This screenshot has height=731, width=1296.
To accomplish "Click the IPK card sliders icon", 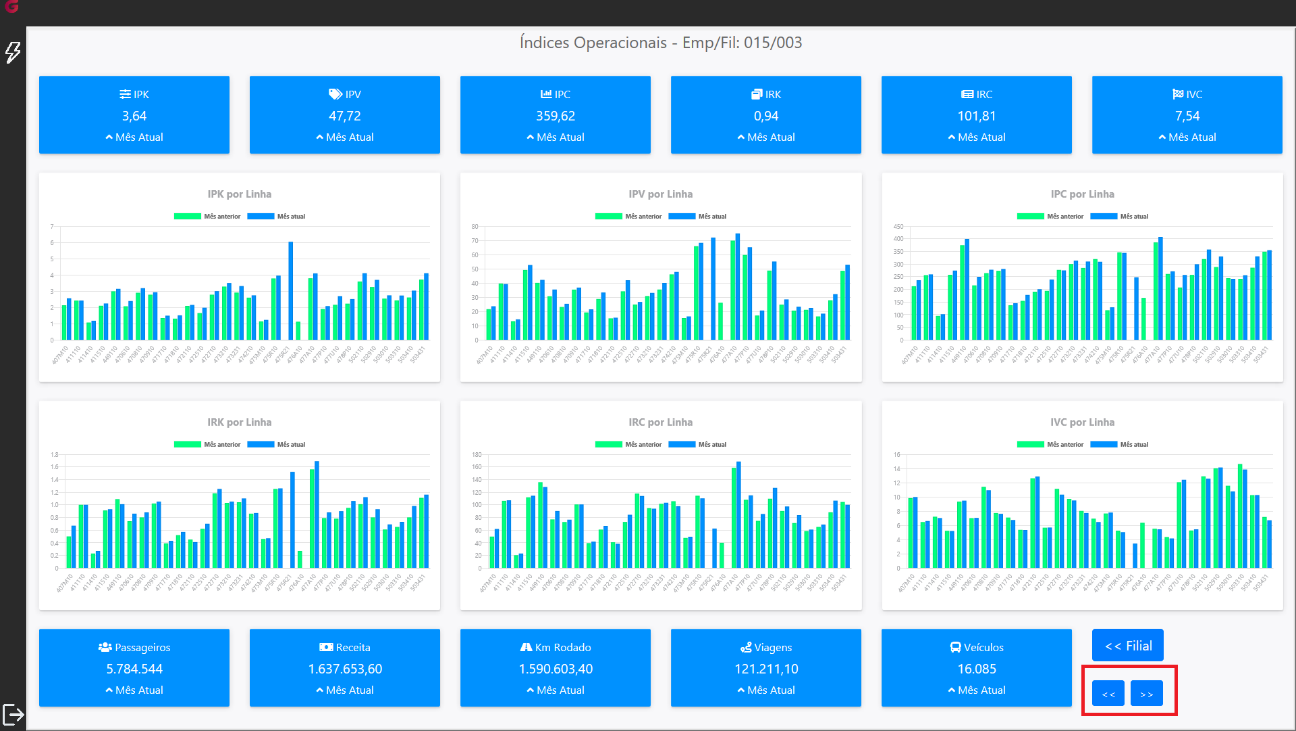I will pyautogui.click(x=125, y=94).
